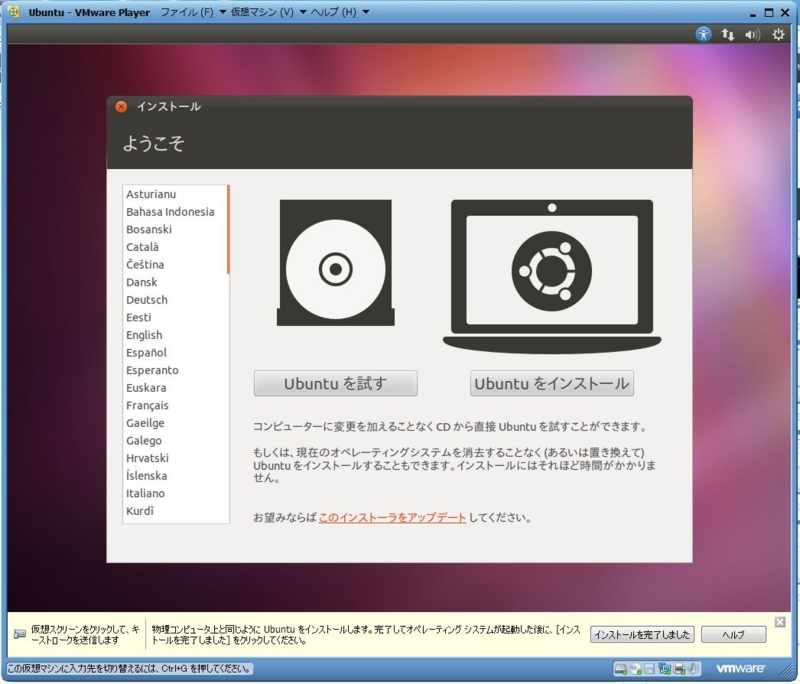Click the network adapter status icon
The image size is (800, 684).
(x=664, y=668)
